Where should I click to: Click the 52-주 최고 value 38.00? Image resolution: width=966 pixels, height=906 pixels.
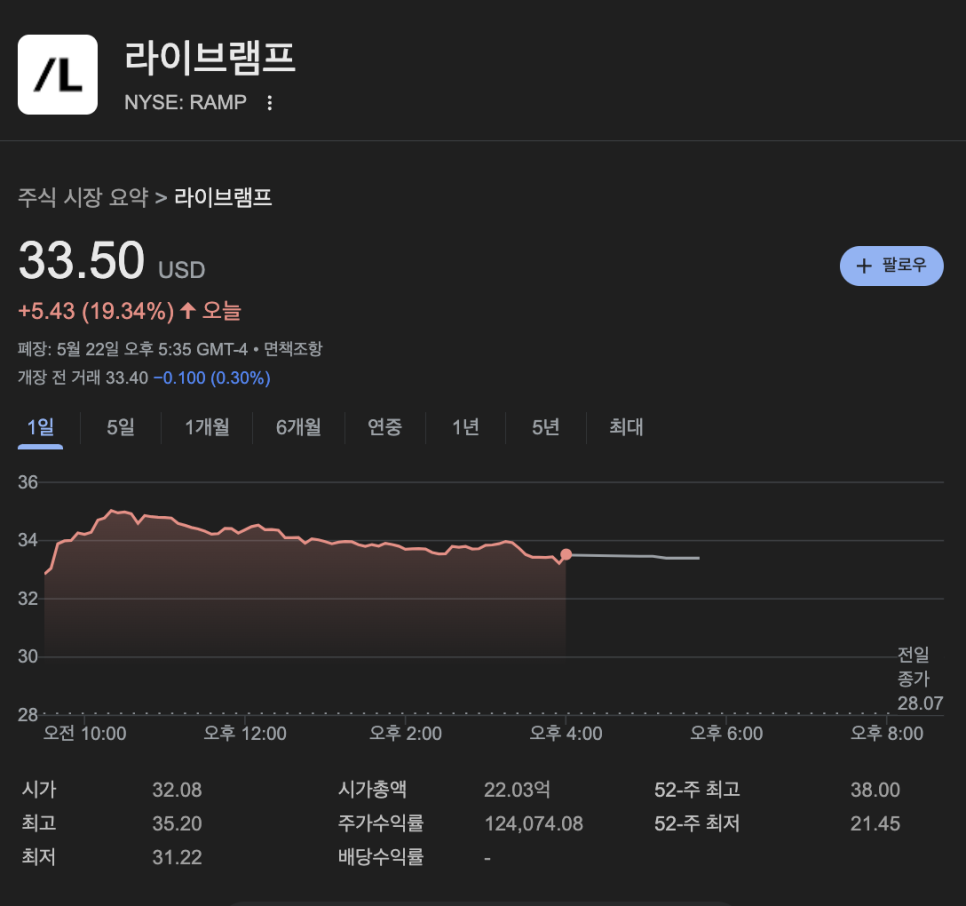pos(875,790)
